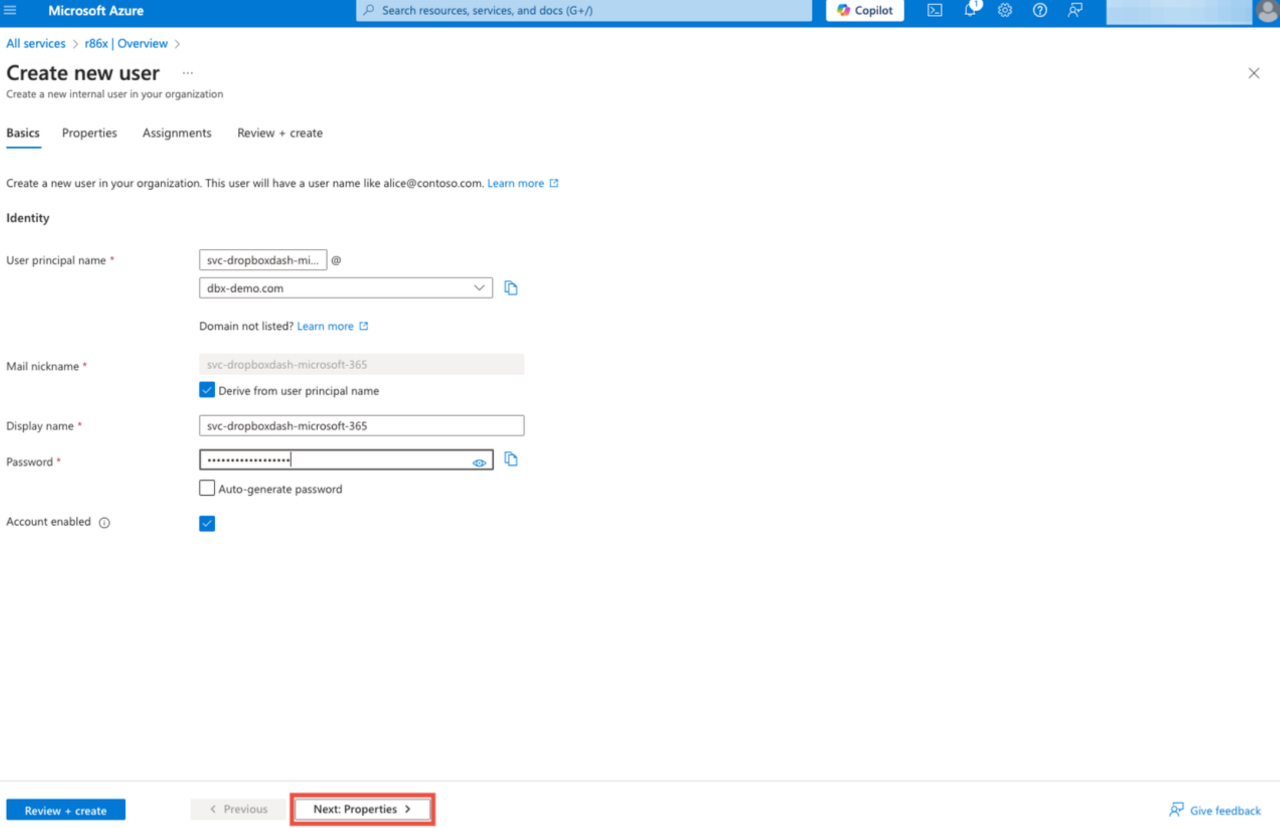Uncheck the Account enabled checkbox

point(207,523)
